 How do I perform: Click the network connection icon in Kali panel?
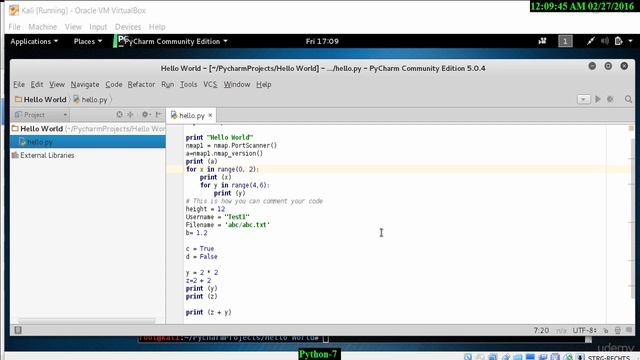pyautogui.click(x=591, y=41)
